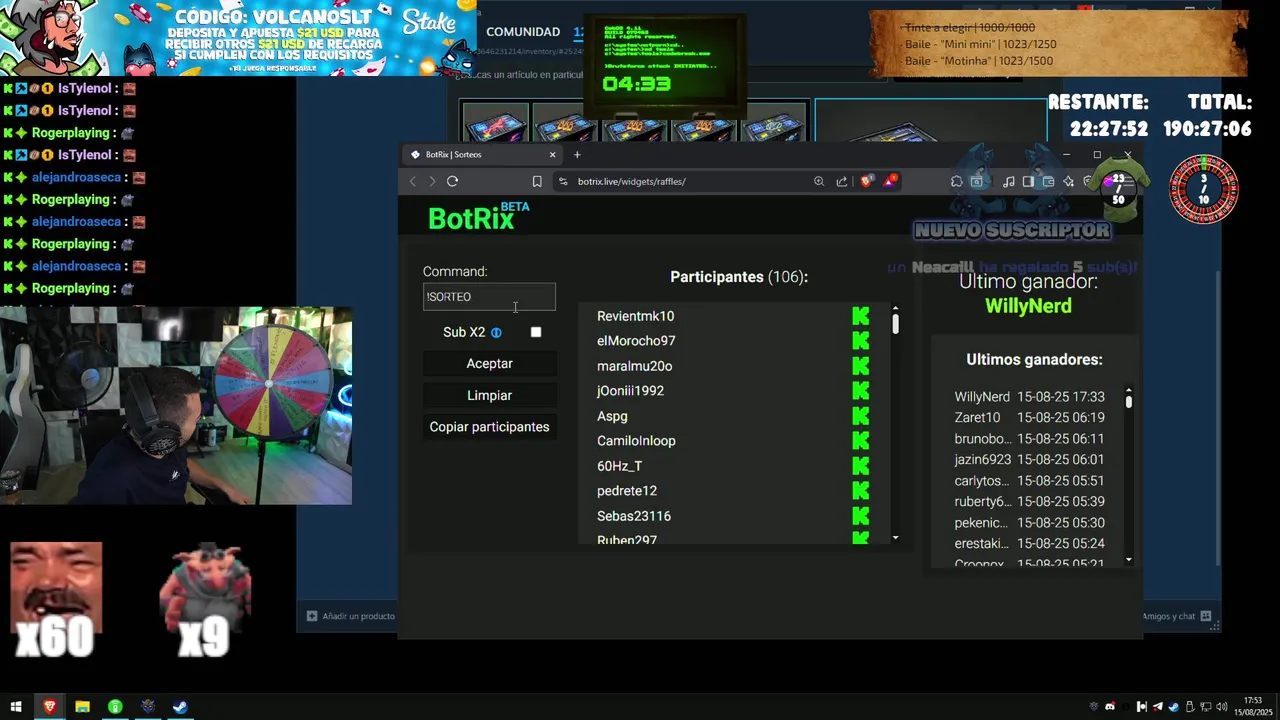The width and height of the screenshot is (1280, 720).
Task: Bookmark the botrix.live page
Action: pyautogui.click(x=537, y=181)
